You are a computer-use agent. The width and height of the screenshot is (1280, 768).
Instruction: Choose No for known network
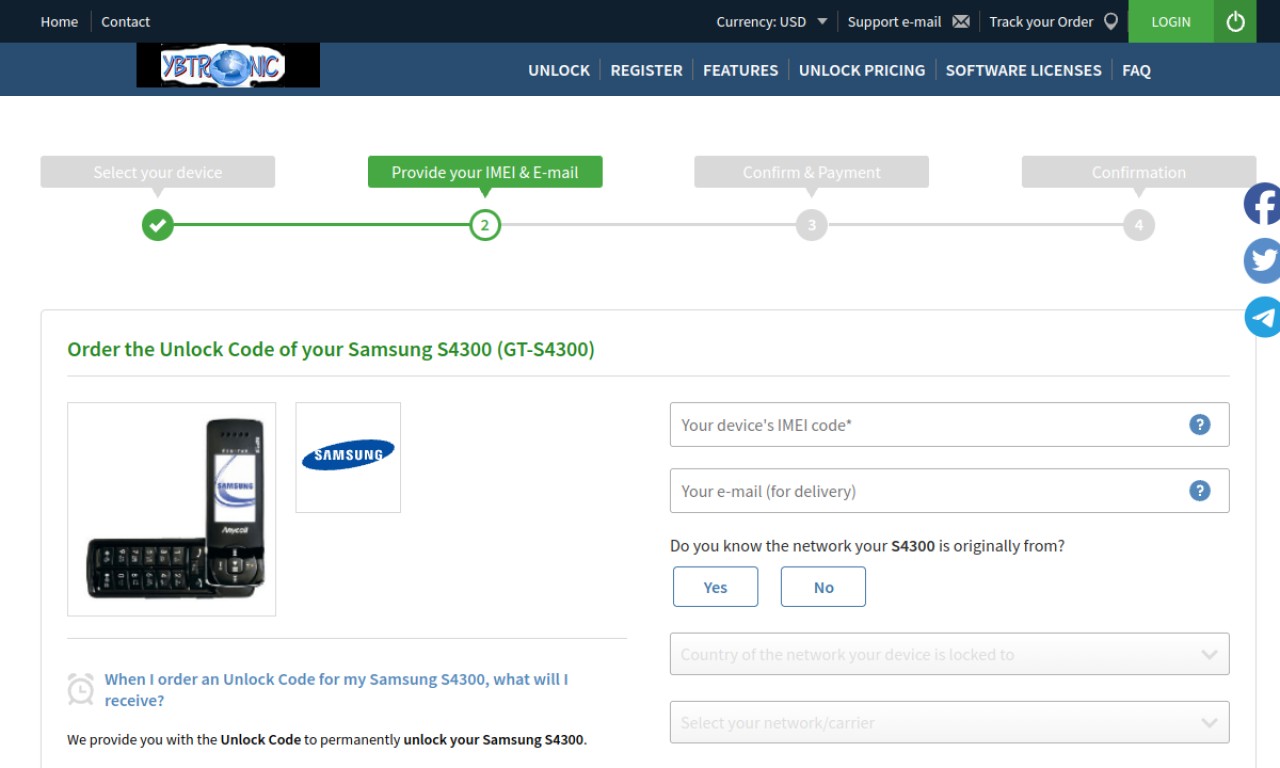click(x=823, y=587)
